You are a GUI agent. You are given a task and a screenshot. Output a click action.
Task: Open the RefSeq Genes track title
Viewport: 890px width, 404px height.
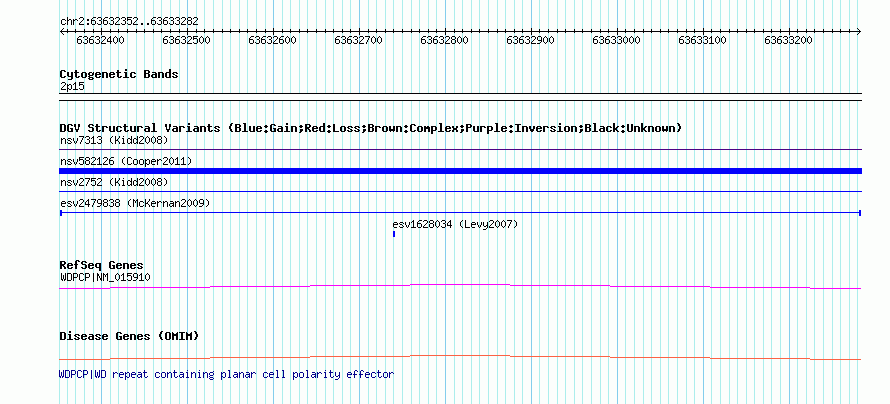102,266
